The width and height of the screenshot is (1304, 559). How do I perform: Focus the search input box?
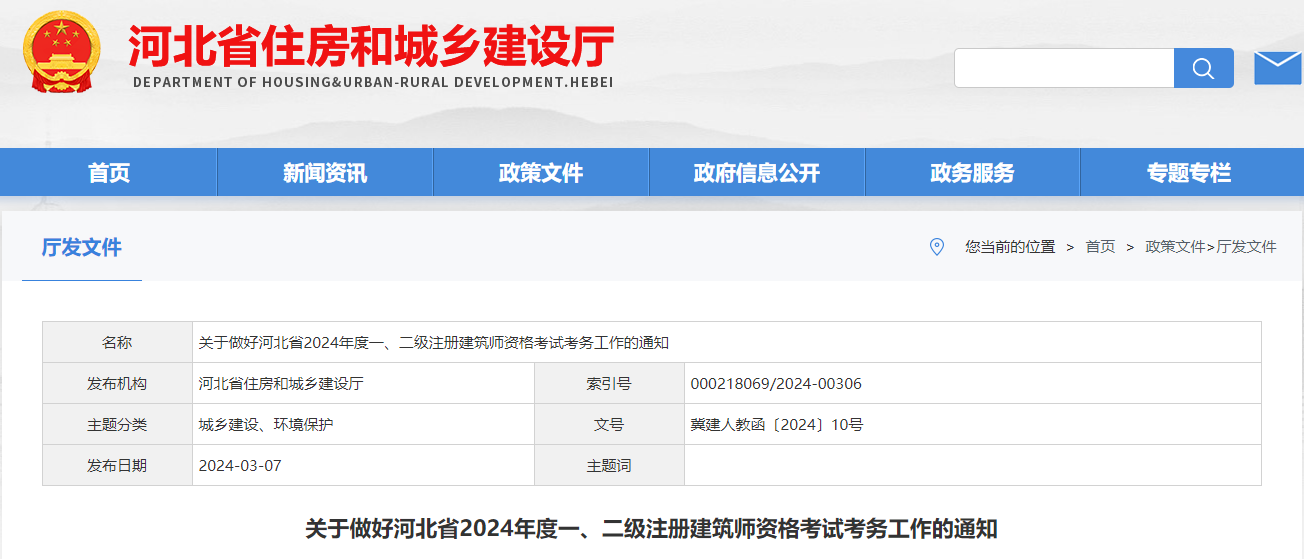[1063, 68]
